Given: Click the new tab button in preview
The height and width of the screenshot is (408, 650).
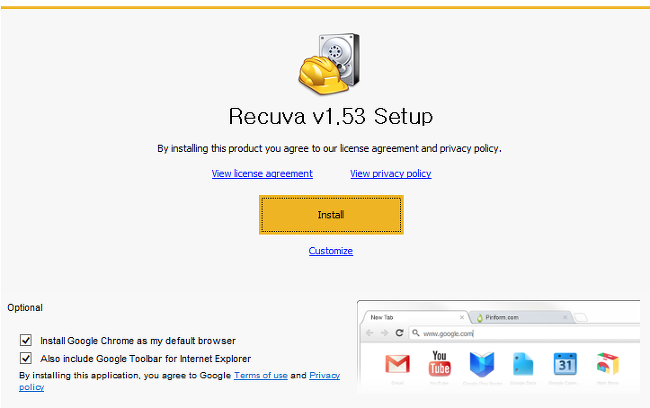Looking at the screenshot, I should tap(581, 318).
